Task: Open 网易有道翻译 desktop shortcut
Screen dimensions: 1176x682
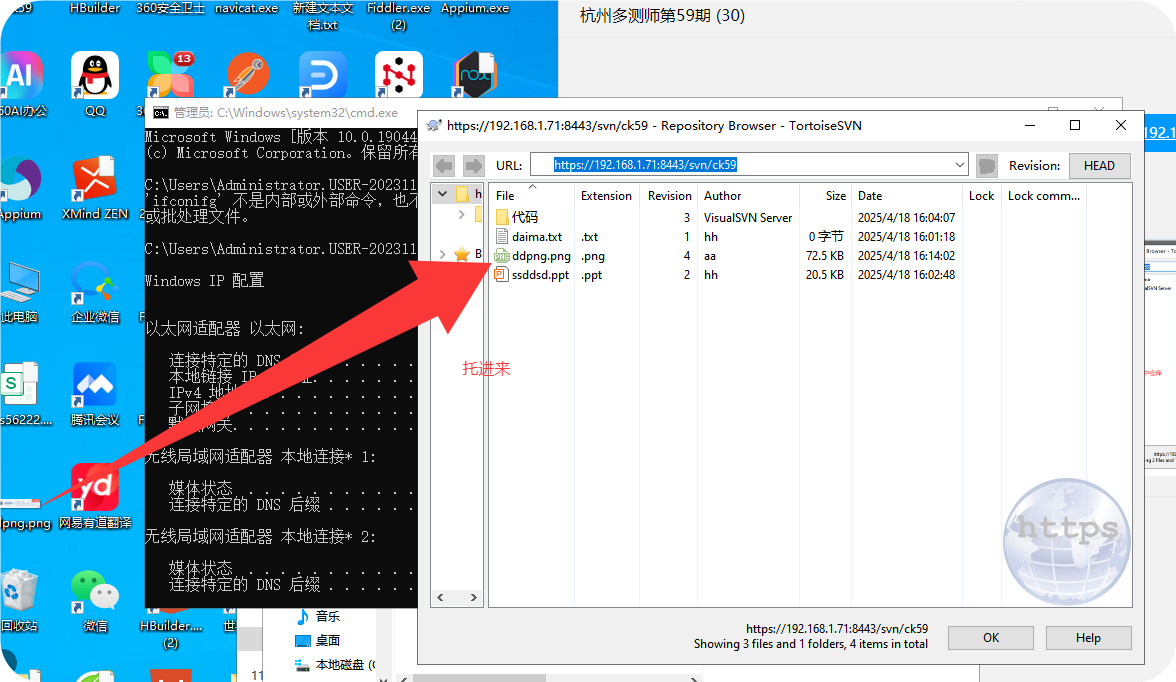Action: click(95, 497)
